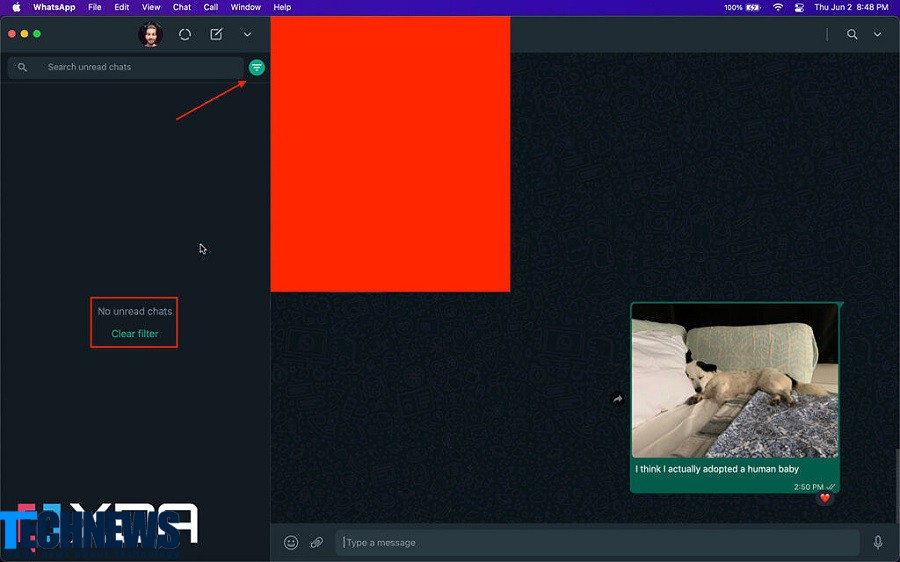This screenshot has height=562, width=900.
Task: Open the conversation options chevron
Action: coord(877,34)
